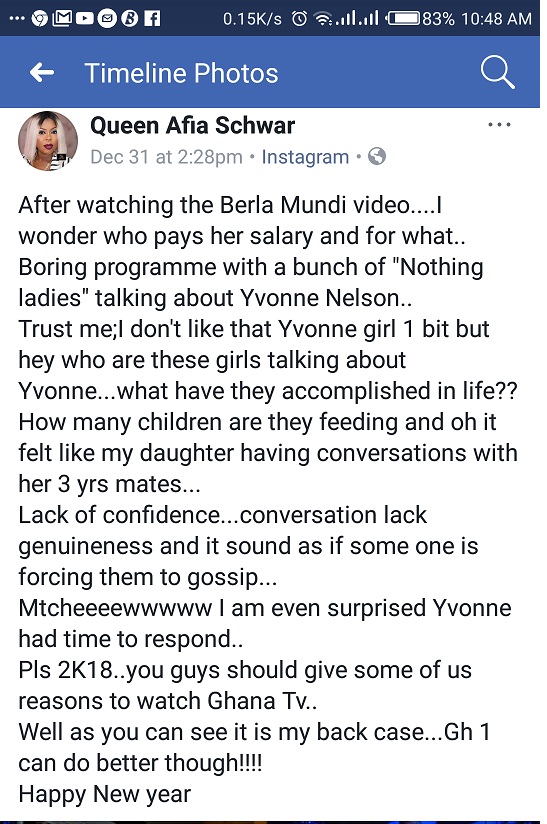Viewport: 547px width, 824px height.
Task: Tap the public globe privacy icon
Action: pos(377,156)
